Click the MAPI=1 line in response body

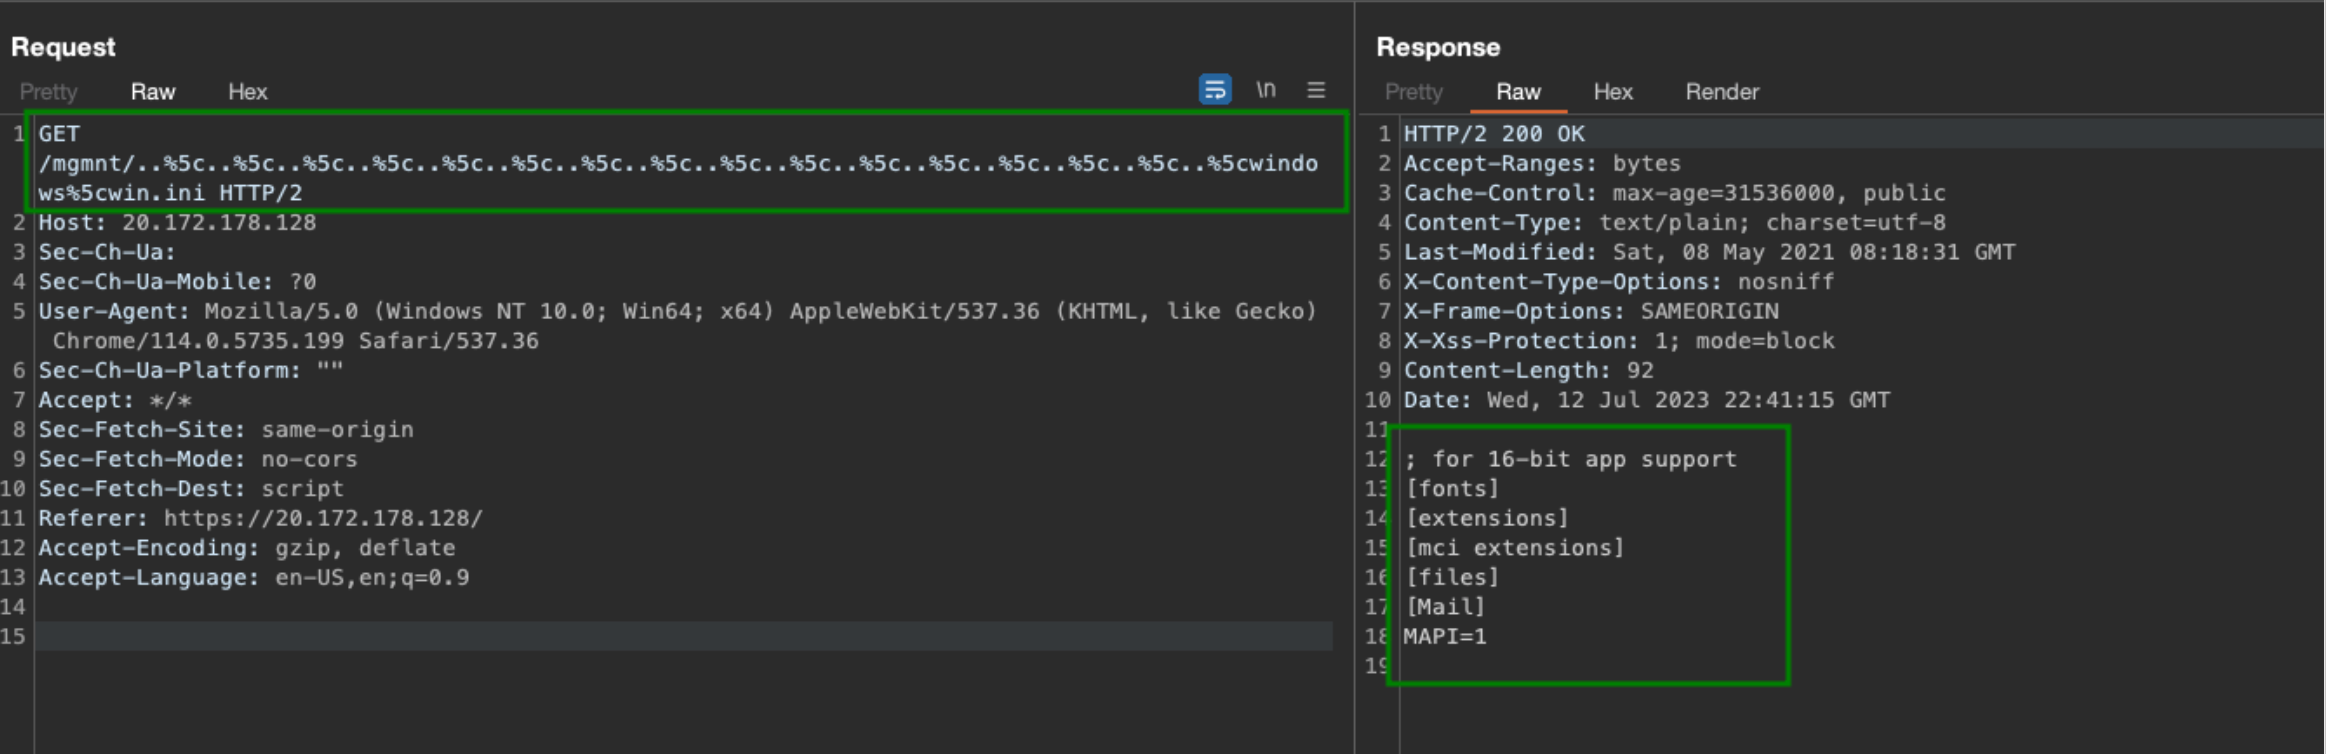1445,636
